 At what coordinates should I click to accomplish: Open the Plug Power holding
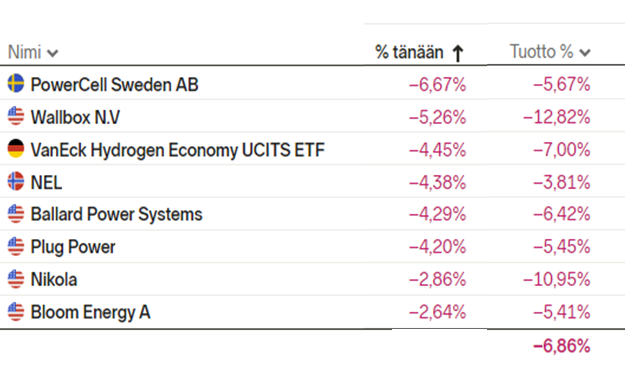[x=73, y=247]
